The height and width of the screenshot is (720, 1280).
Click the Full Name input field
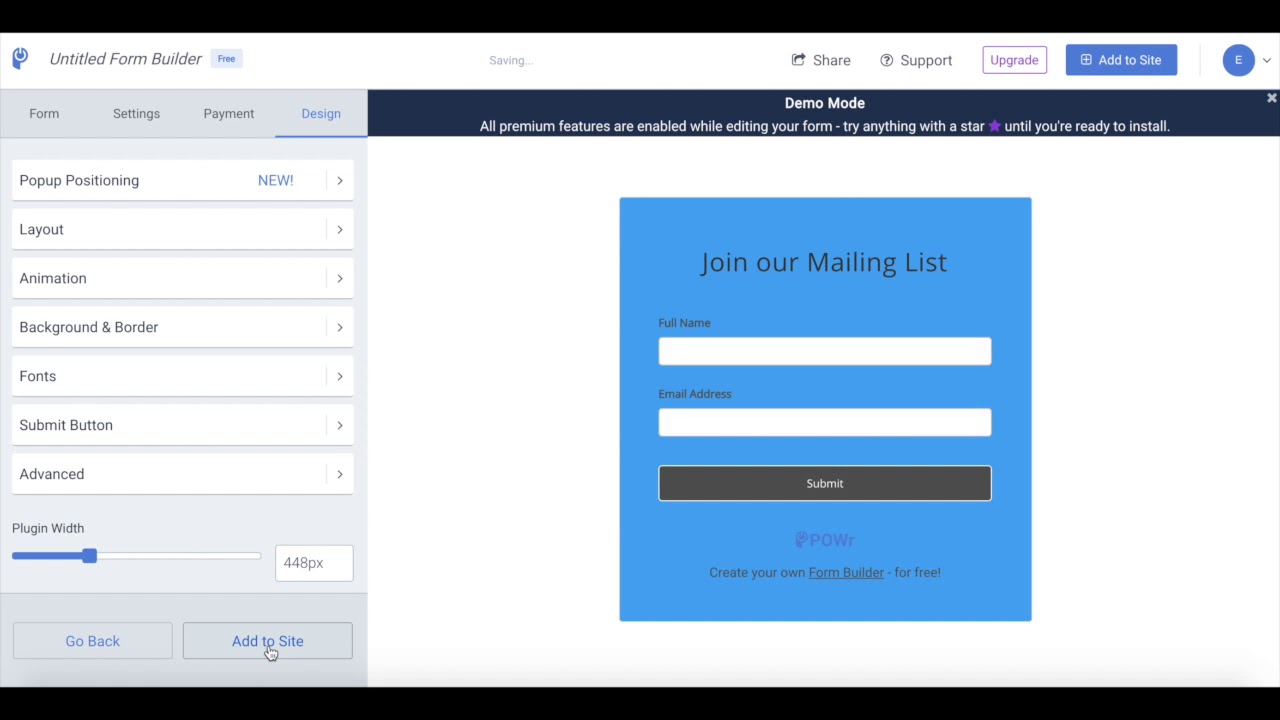pos(825,351)
